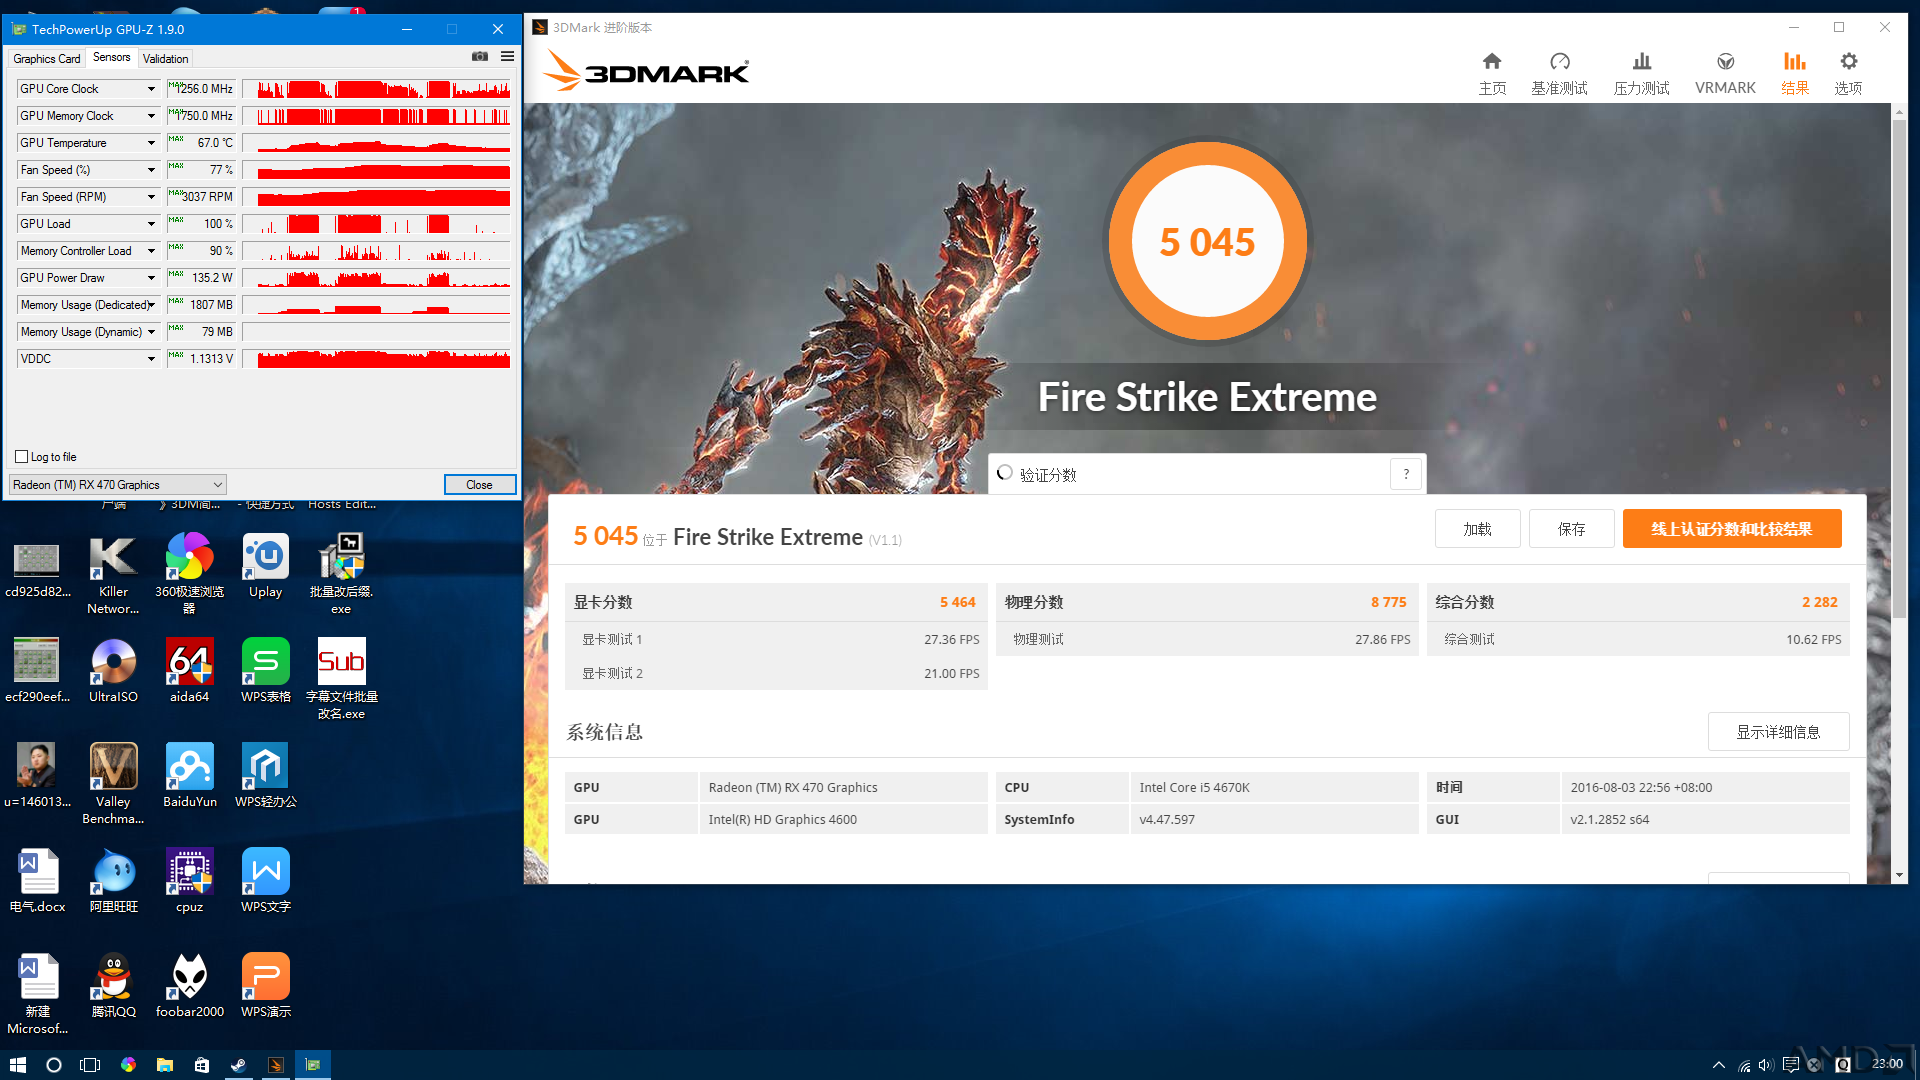Click the 360 browser desktop icon
Viewport: 1920px width, 1080px height.
tap(189, 574)
